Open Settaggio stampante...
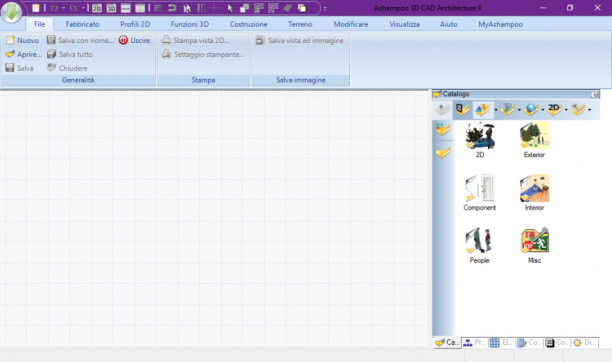Image resolution: width=612 pixels, height=362 pixels. click(203, 54)
